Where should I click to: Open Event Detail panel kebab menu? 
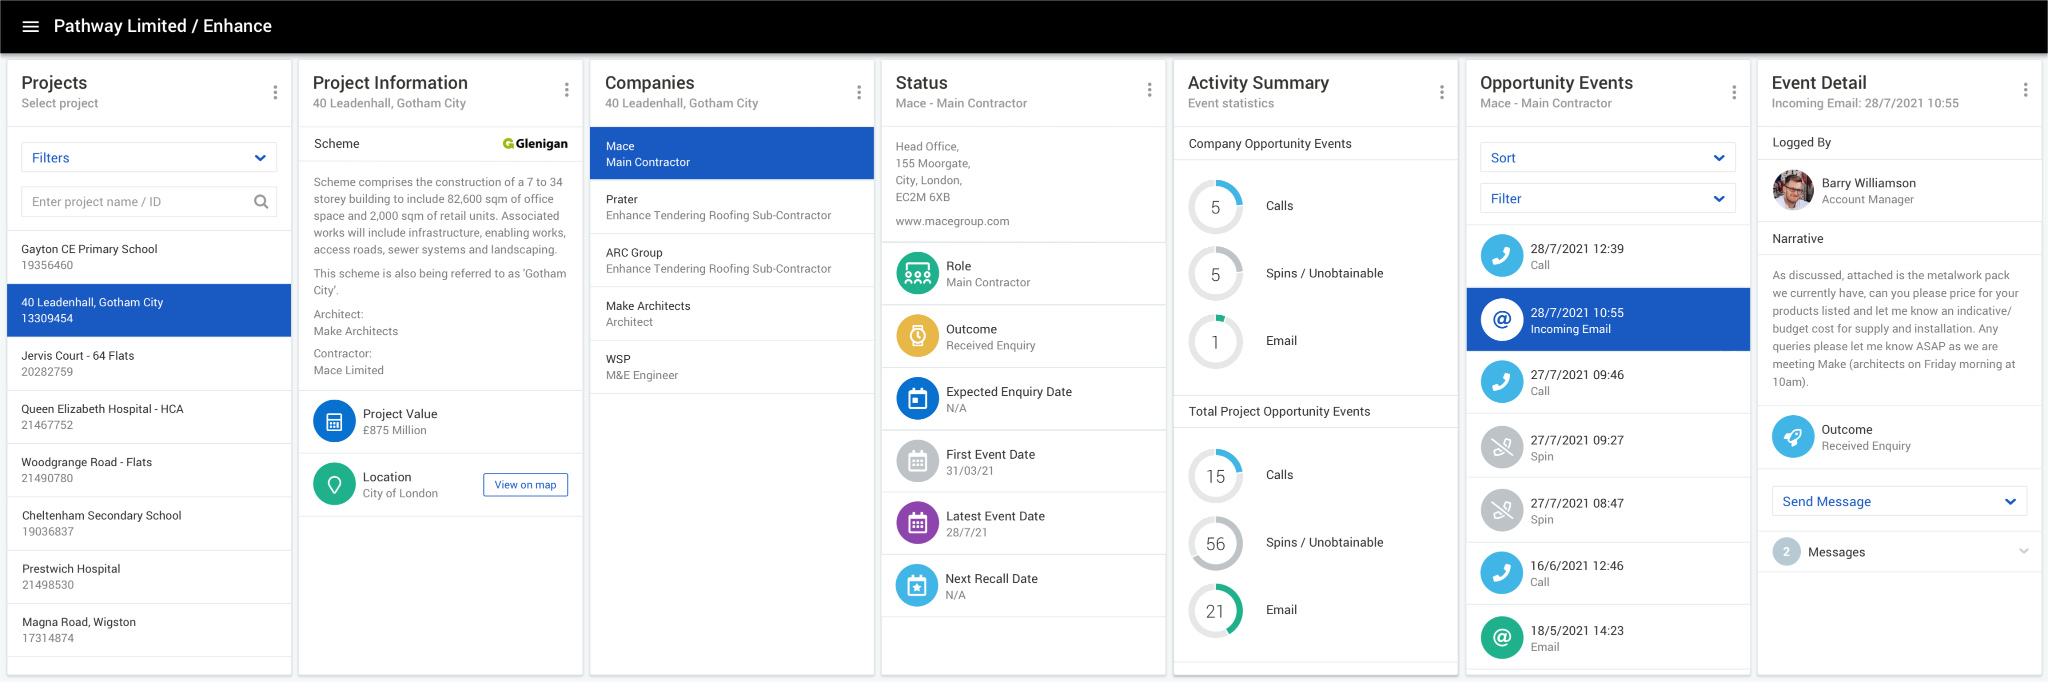tap(2026, 90)
